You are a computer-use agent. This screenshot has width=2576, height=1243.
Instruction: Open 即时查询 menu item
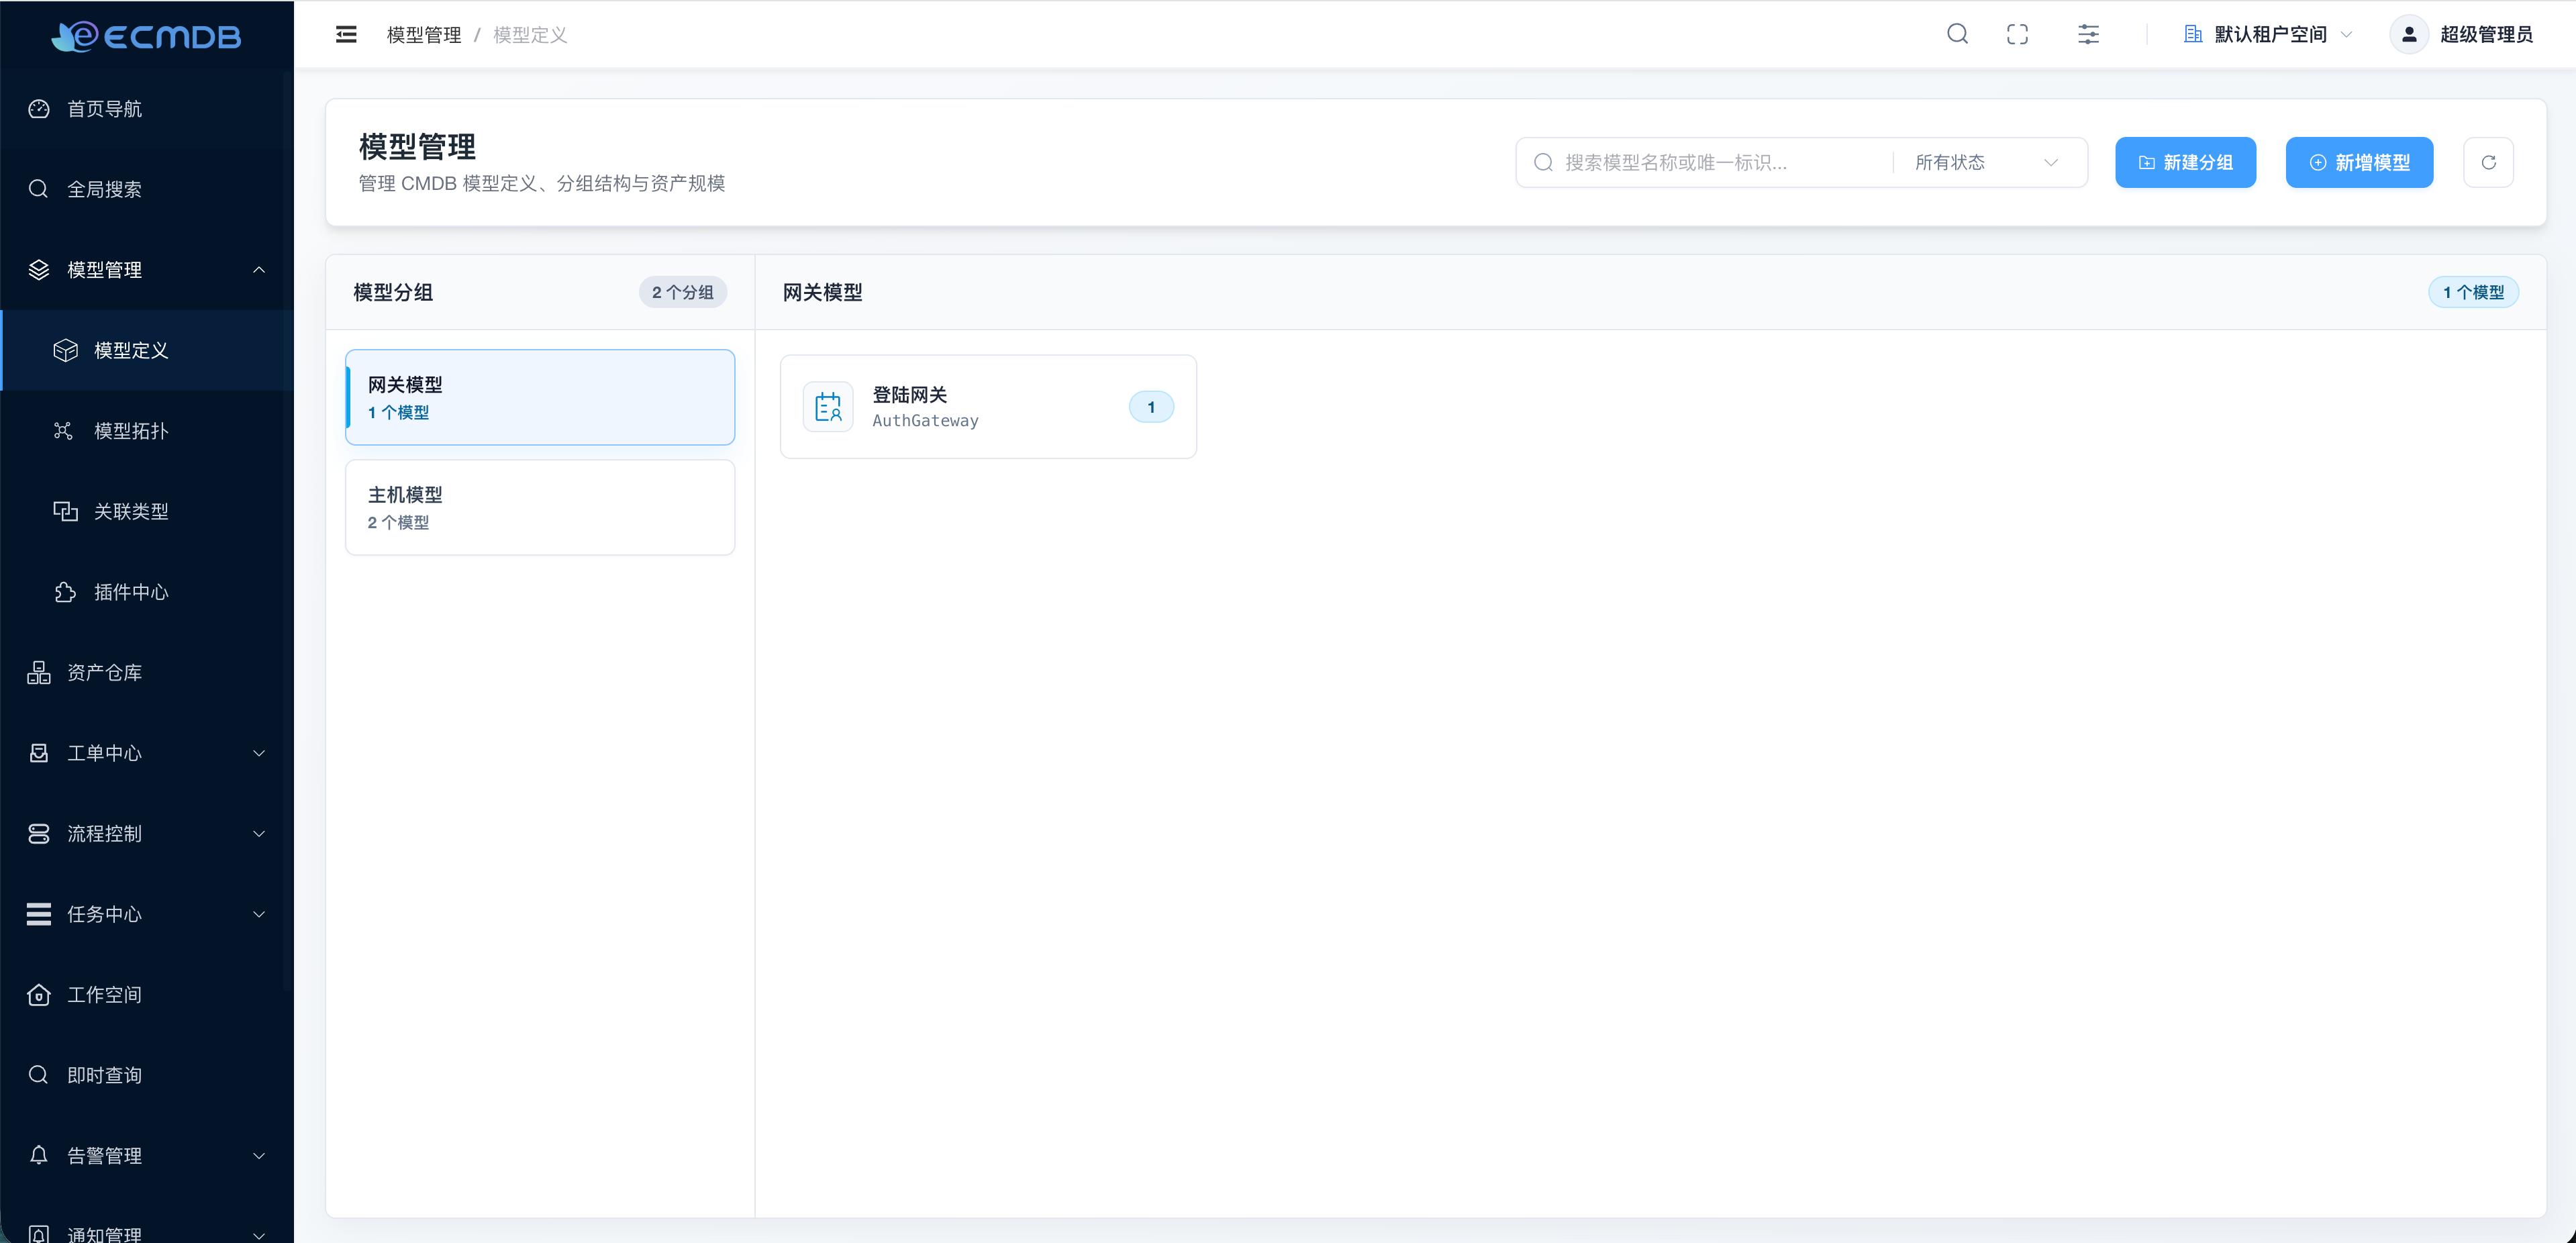tap(146, 1075)
